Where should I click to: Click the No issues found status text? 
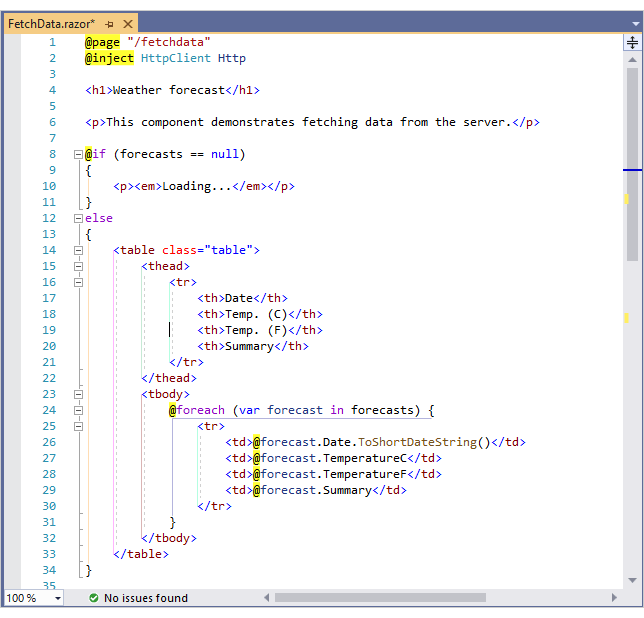coord(146,598)
